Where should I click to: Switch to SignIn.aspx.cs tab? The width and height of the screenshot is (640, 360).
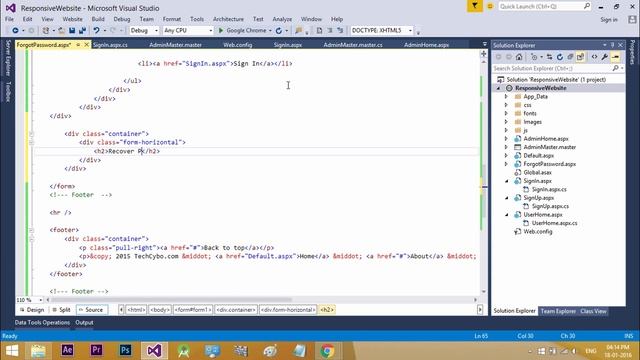(x=110, y=45)
